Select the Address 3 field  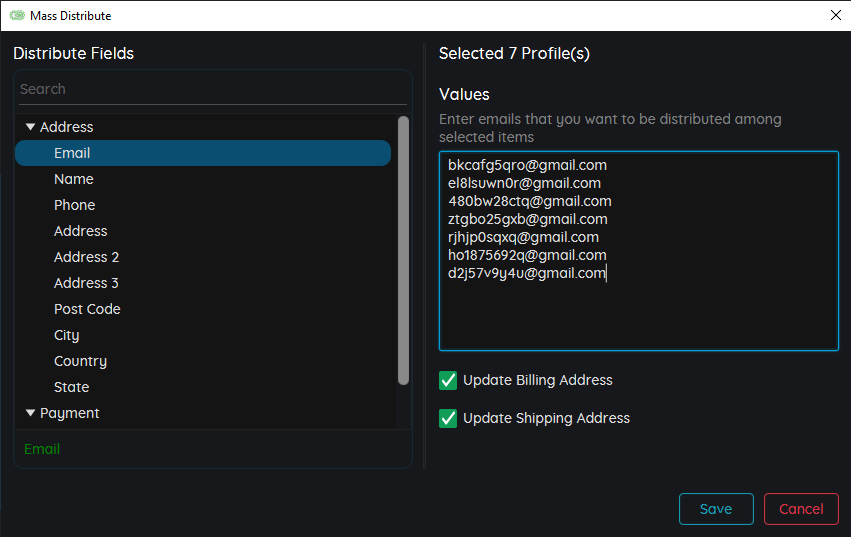tap(203, 283)
